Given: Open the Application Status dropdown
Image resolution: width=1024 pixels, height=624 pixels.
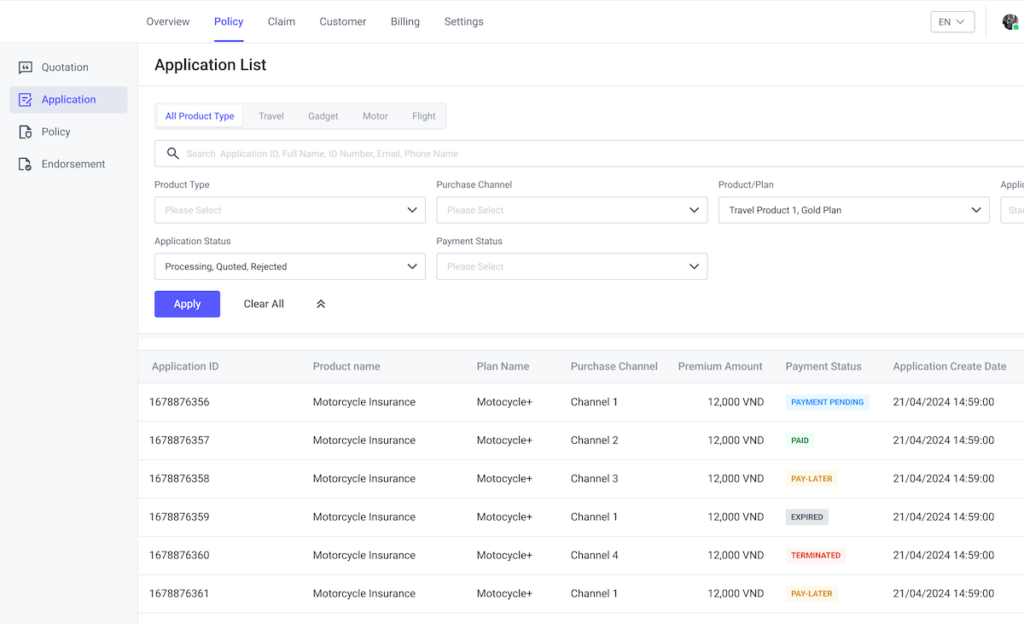Looking at the screenshot, I should pyautogui.click(x=290, y=266).
